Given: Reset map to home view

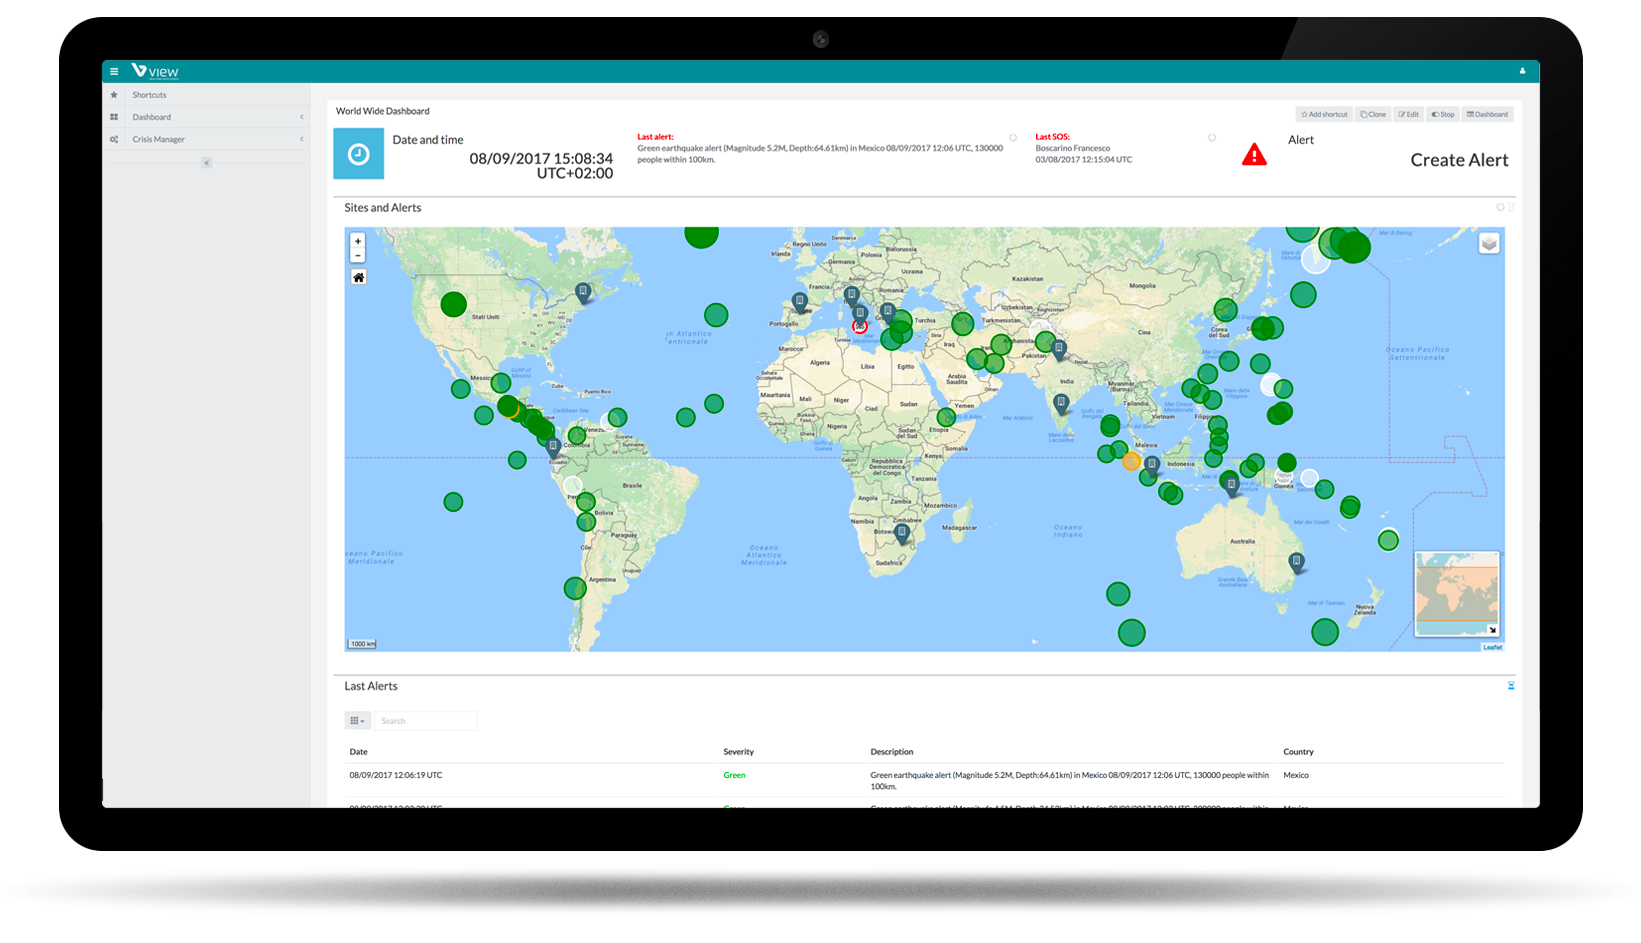Looking at the screenshot, I should (x=358, y=277).
